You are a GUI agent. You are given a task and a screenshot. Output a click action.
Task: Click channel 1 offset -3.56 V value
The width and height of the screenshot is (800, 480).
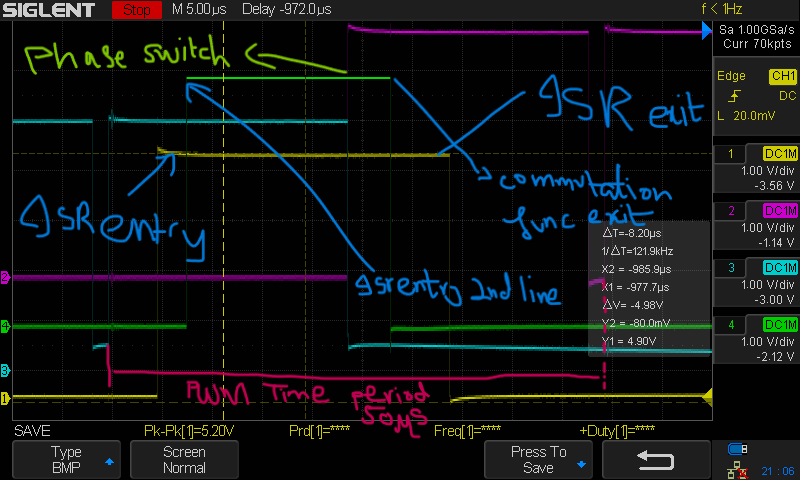point(774,186)
